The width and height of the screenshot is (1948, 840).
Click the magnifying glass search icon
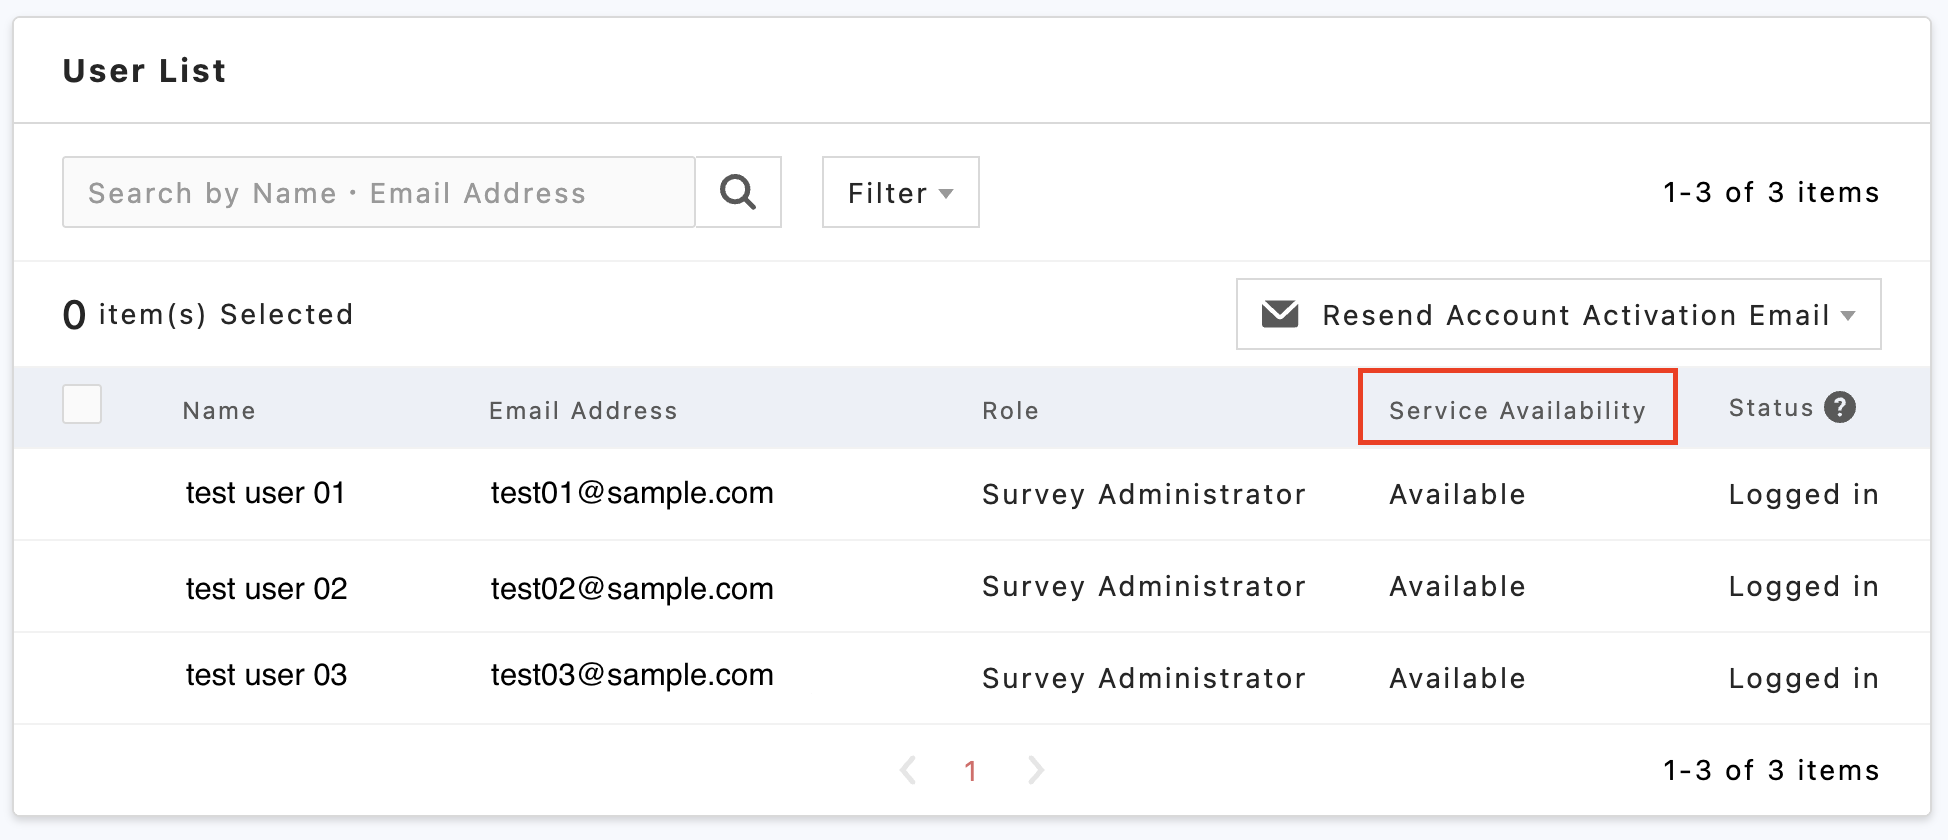(x=738, y=192)
